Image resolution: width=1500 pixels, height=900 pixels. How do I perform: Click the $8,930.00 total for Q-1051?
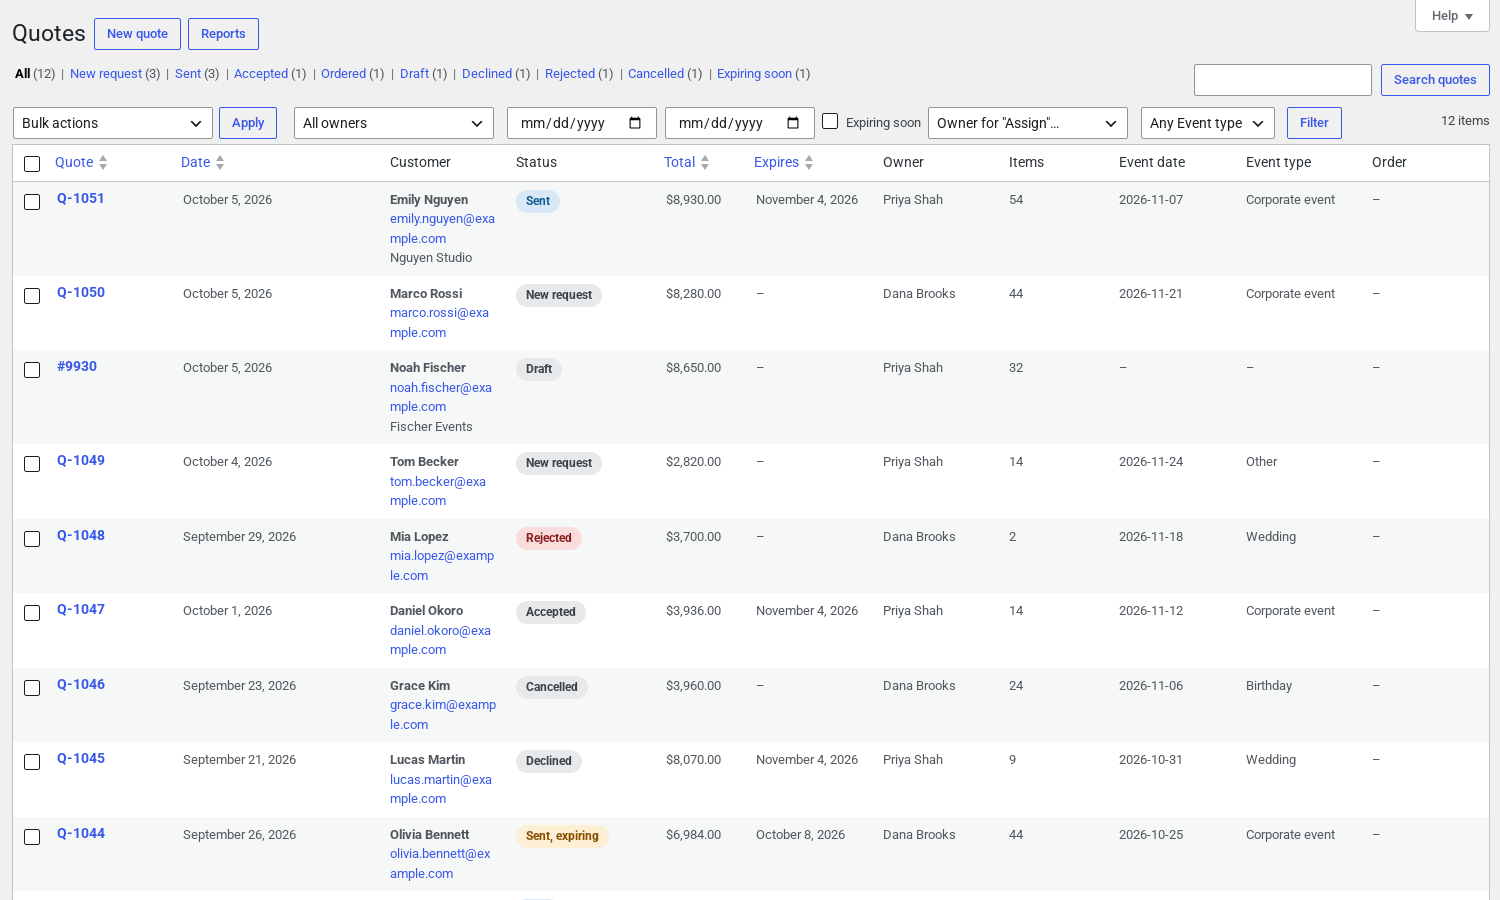click(x=693, y=200)
